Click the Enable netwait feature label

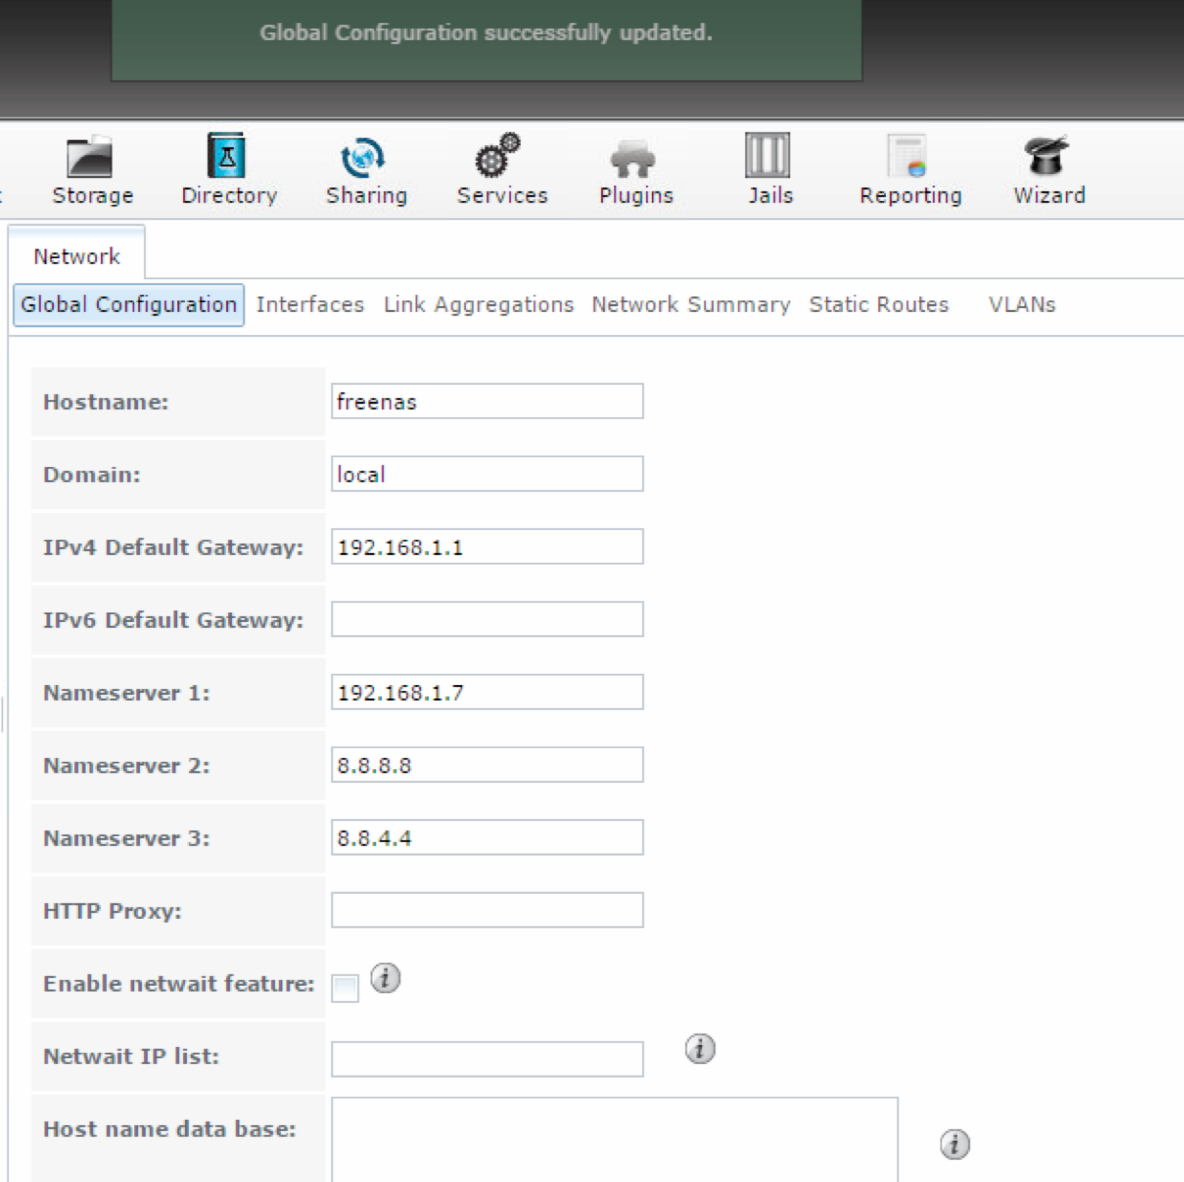pos(178,983)
